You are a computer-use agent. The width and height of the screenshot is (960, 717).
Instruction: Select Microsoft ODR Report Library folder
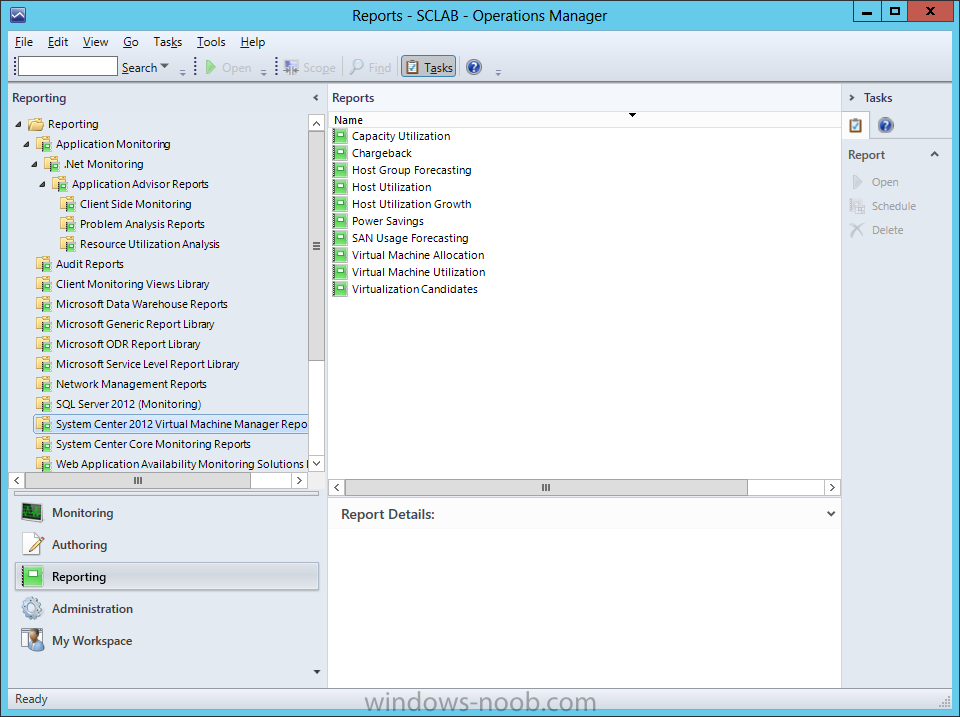118,344
